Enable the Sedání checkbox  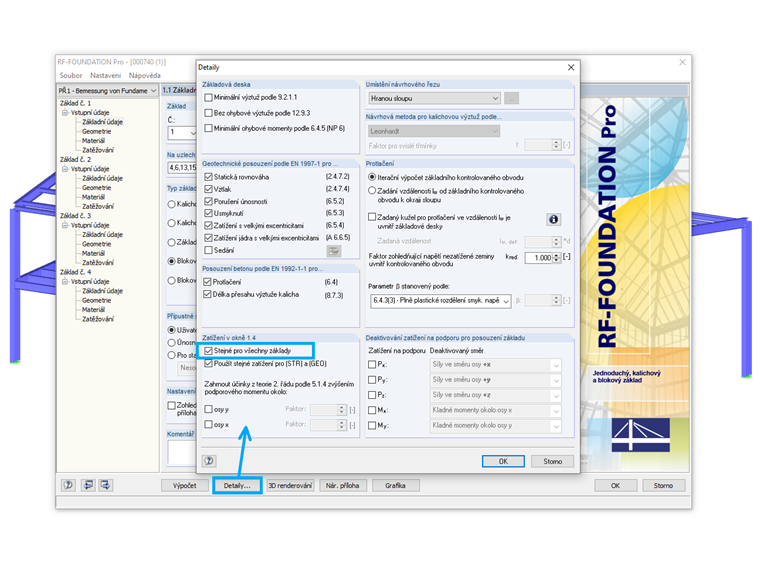click(208, 250)
